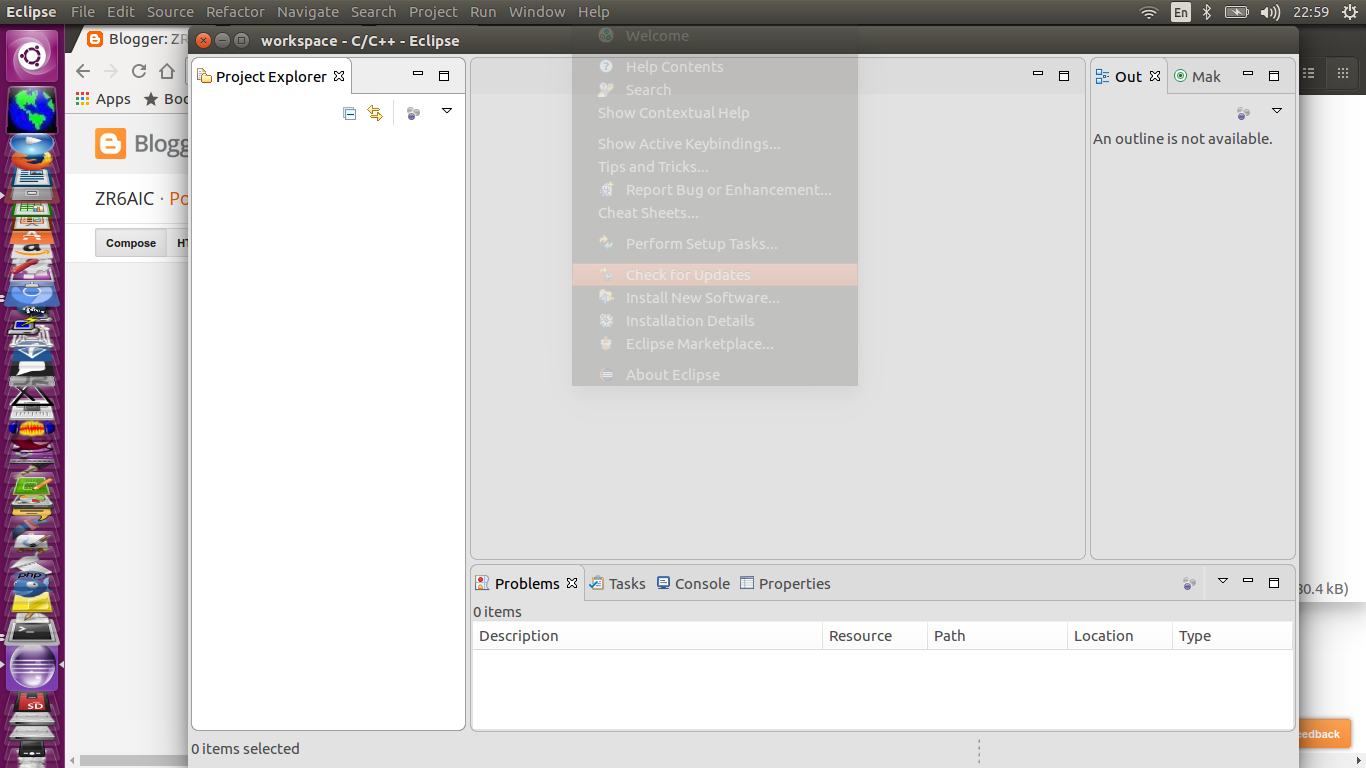
Task: Open the Bluetooth indicator menu
Action: click(1207, 12)
